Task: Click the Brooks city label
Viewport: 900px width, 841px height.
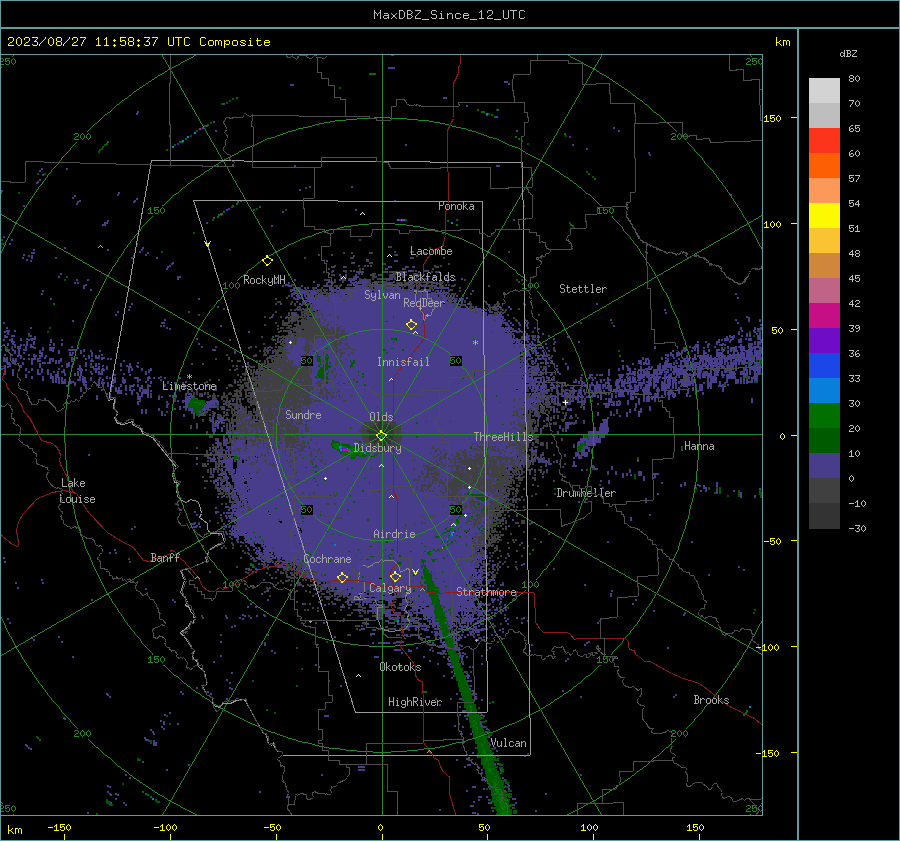Action: (711, 700)
